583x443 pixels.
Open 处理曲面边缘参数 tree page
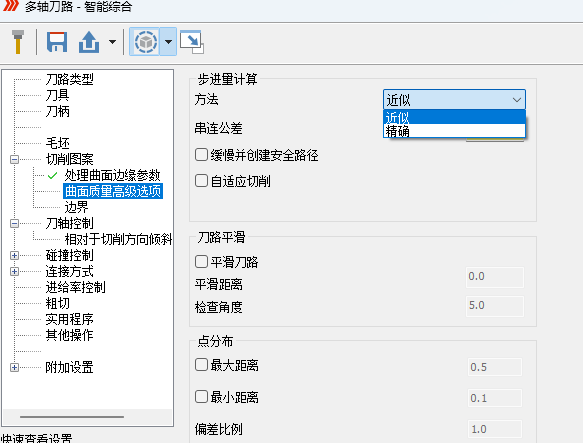(x=112, y=175)
